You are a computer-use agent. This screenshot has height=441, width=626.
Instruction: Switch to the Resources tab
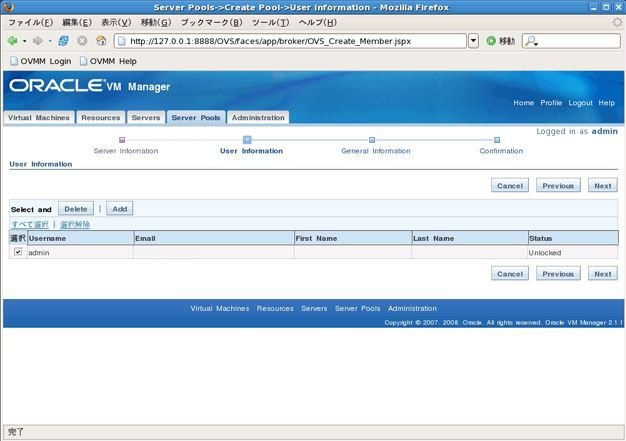[x=101, y=118]
